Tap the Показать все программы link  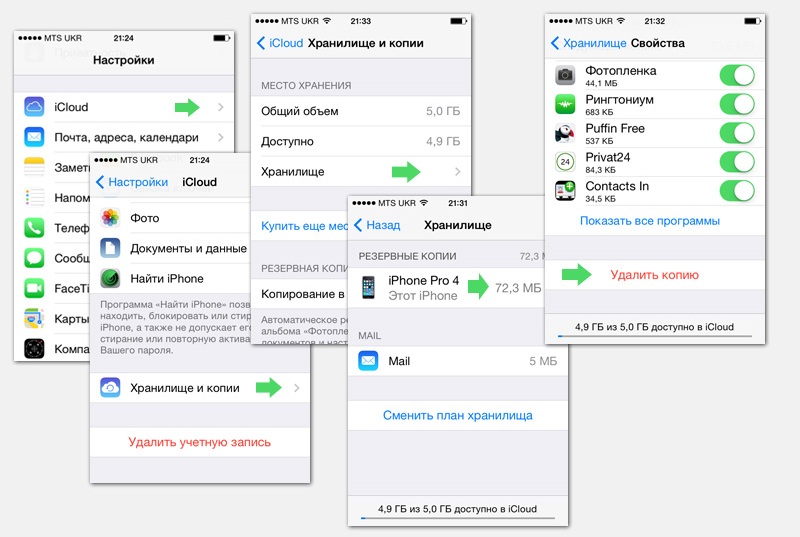point(649,221)
